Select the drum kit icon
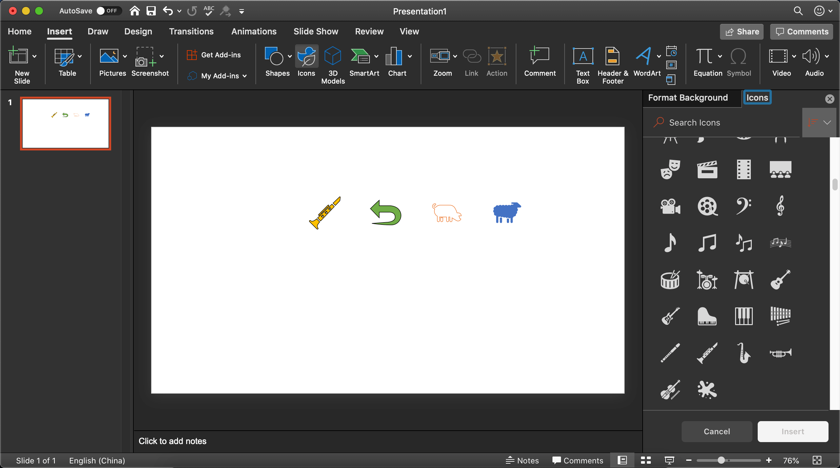840x468 pixels. point(707,280)
